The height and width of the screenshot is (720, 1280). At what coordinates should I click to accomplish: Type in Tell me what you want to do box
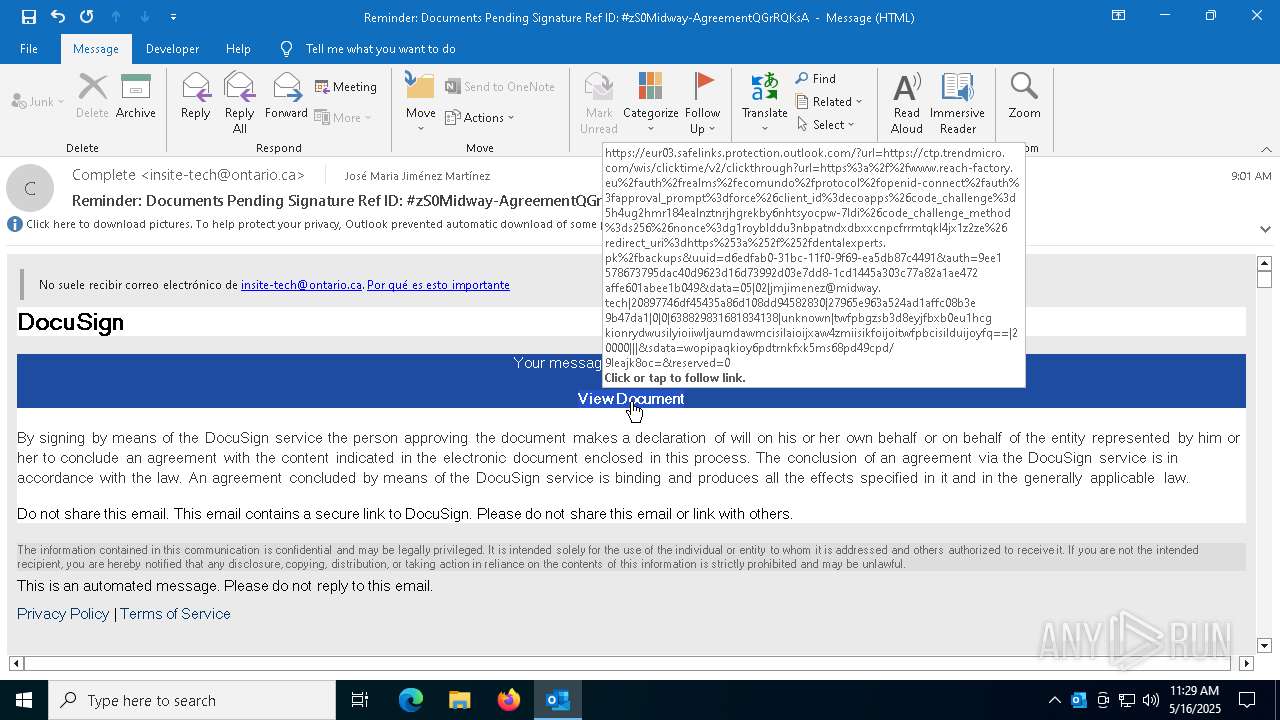[380, 49]
